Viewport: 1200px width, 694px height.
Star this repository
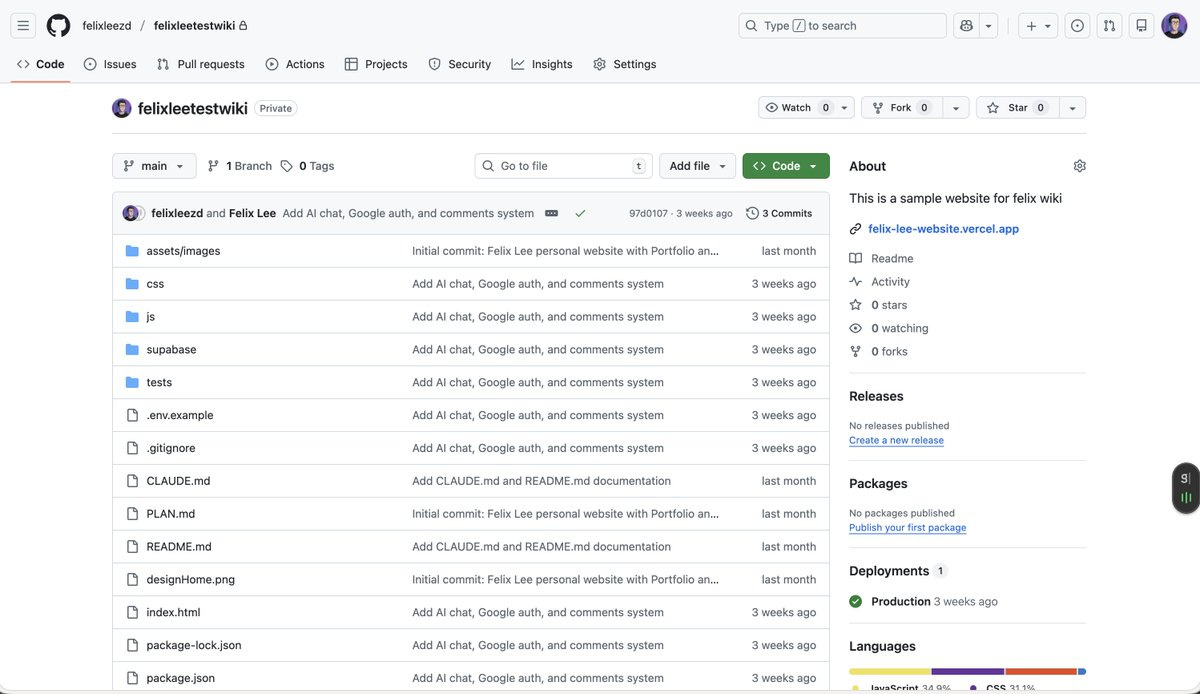pyautogui.click(x=1017, y=108)
